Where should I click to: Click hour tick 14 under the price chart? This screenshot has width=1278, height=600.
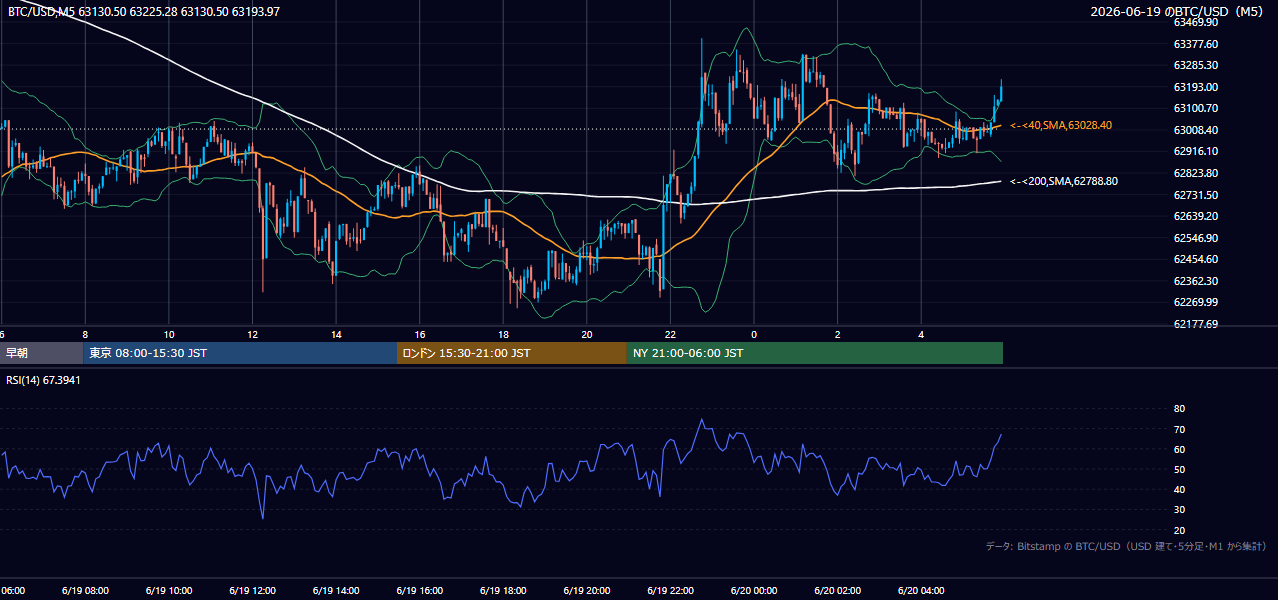click(337, 334)
